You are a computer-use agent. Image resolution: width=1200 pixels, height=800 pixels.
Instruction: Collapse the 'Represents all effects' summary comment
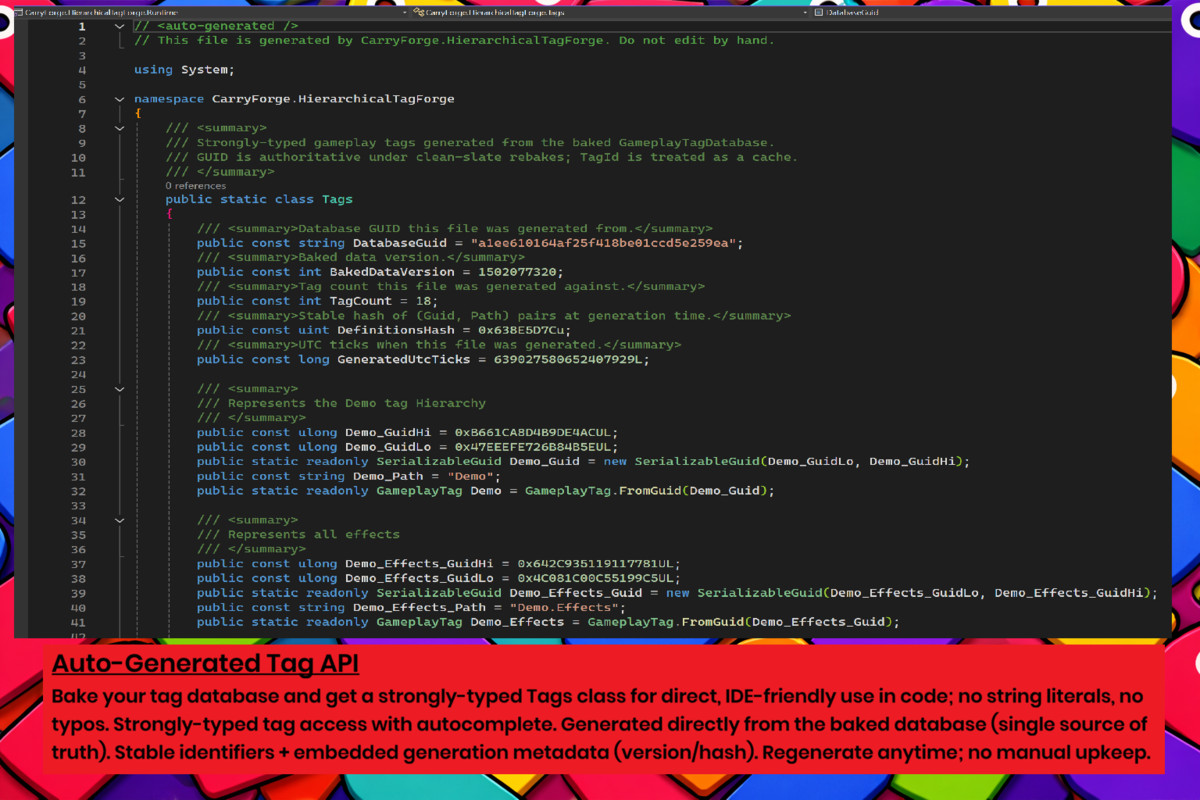[x=120, y=520]
